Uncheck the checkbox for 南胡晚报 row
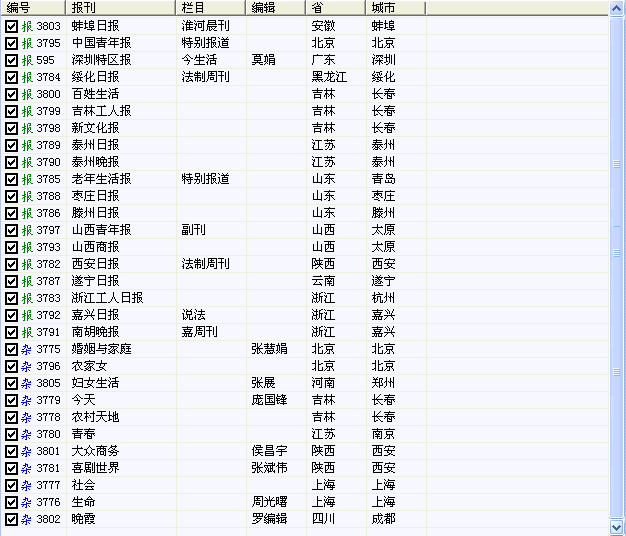Image resolution: width=626 pixels, height=536 pixels. (x=11, y=332)
